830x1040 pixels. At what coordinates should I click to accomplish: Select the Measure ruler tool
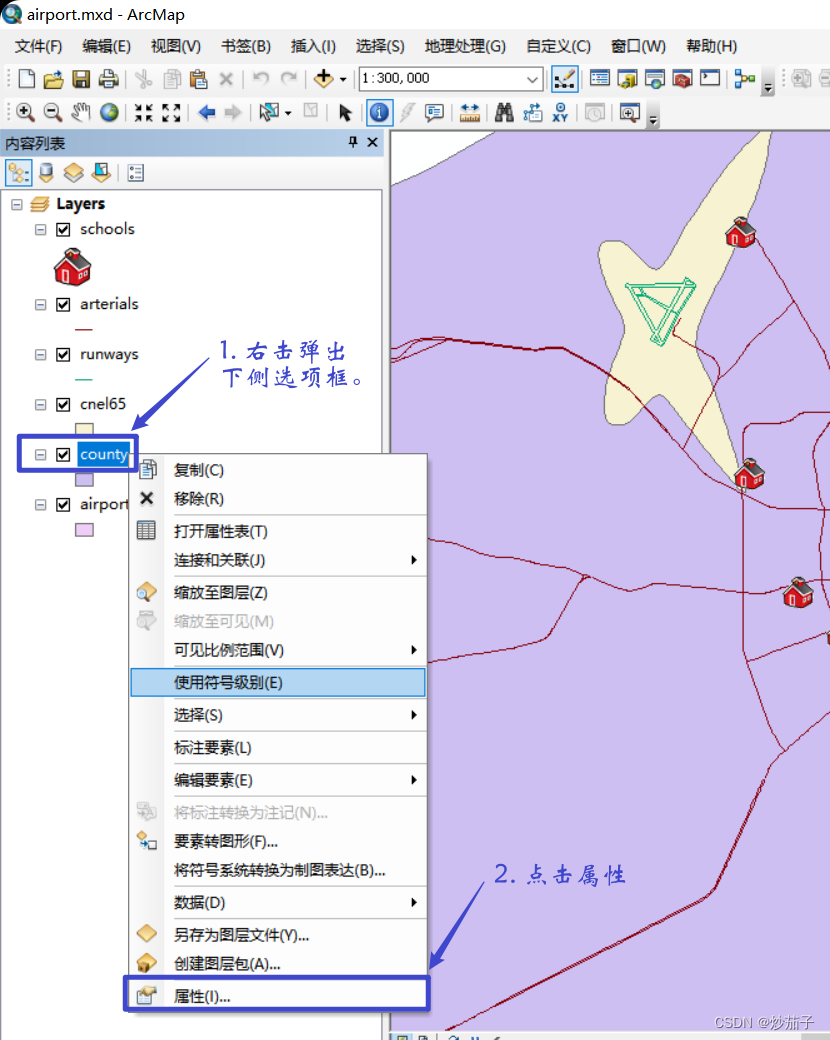pyautogui.click(x=469, y=112)
